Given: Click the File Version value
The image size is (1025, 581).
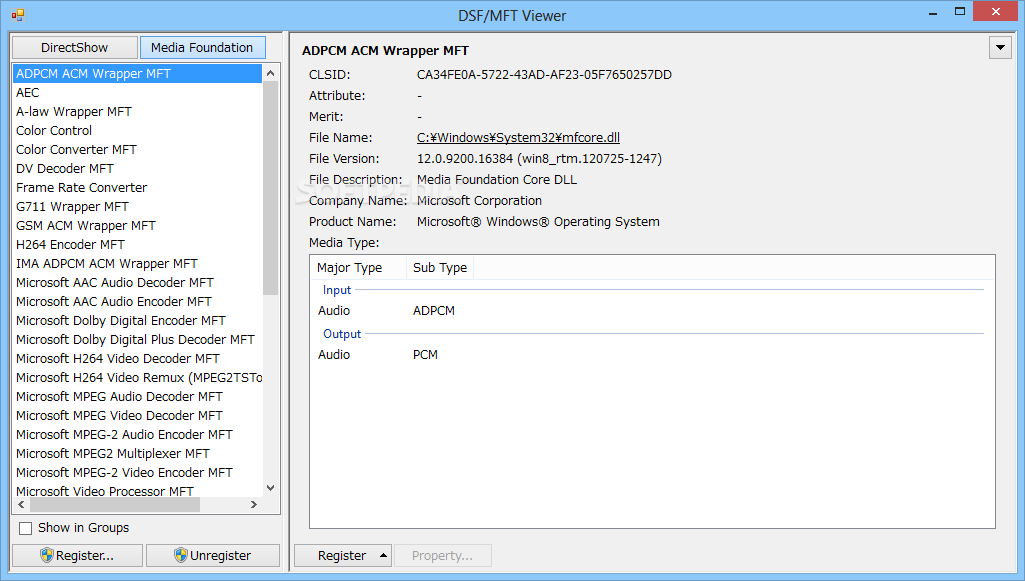Looking at the screenshot, I should click(539, 159).
